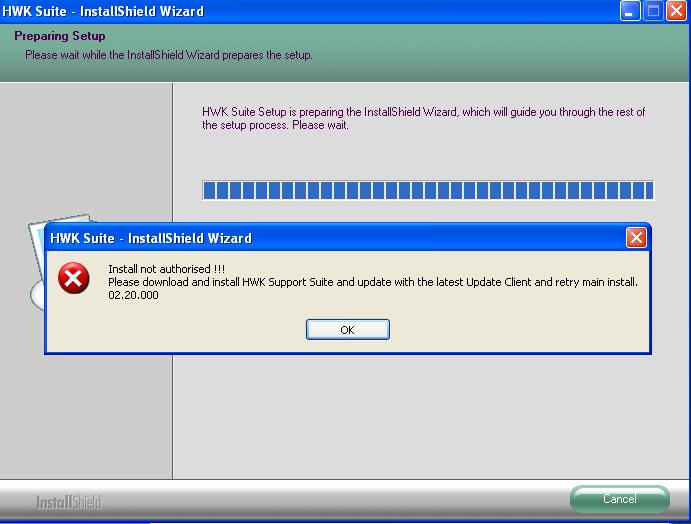
Task: Close the main HWK Suite wizard window
Action: point(676,11)
